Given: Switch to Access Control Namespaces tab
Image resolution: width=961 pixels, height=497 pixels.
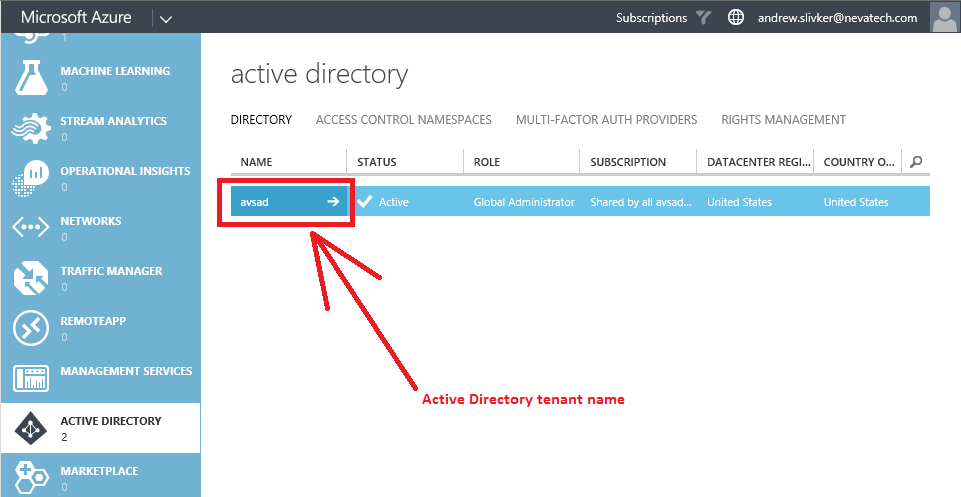Looking at the screenshot, I should [x=403, y=120].
